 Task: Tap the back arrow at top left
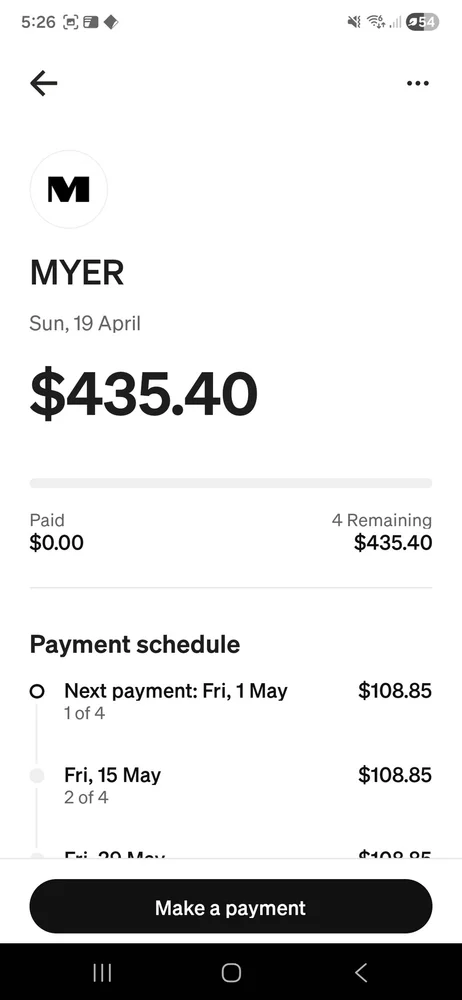(x=43, y=83)
